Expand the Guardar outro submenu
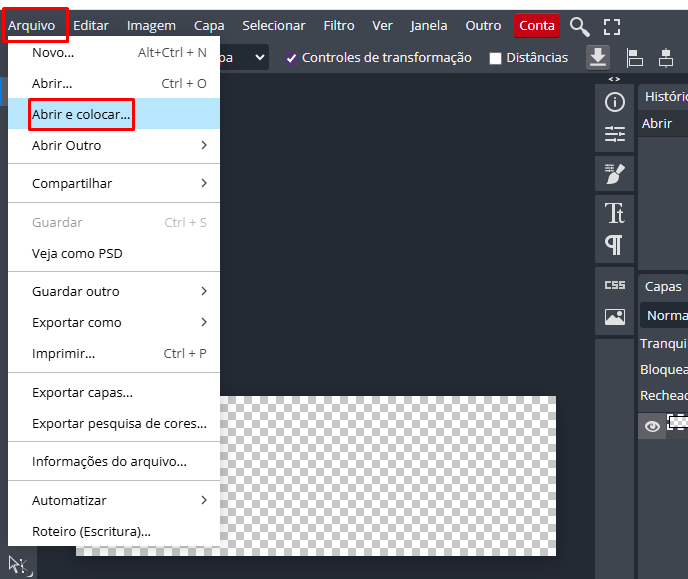 click(114, 291)
